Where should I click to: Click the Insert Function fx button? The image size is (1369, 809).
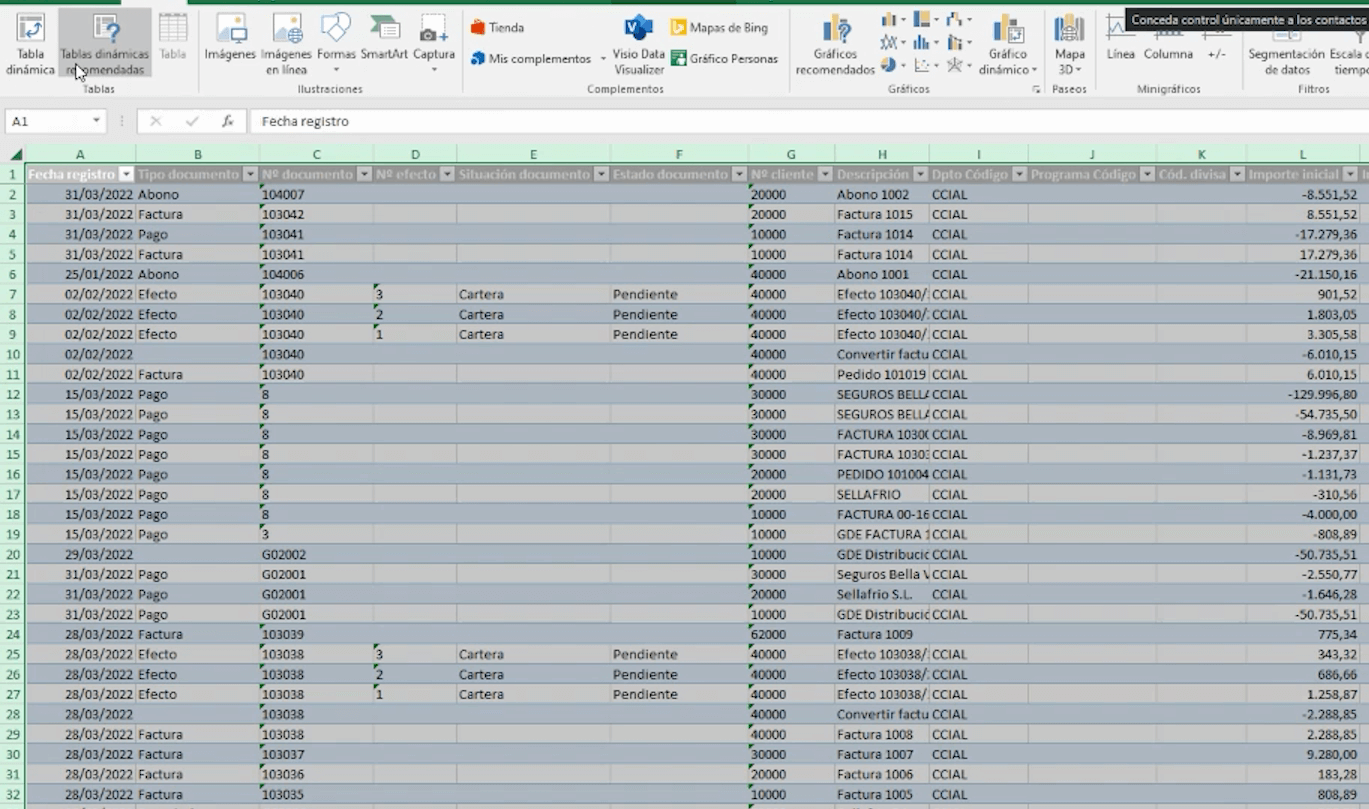point(228,121)
